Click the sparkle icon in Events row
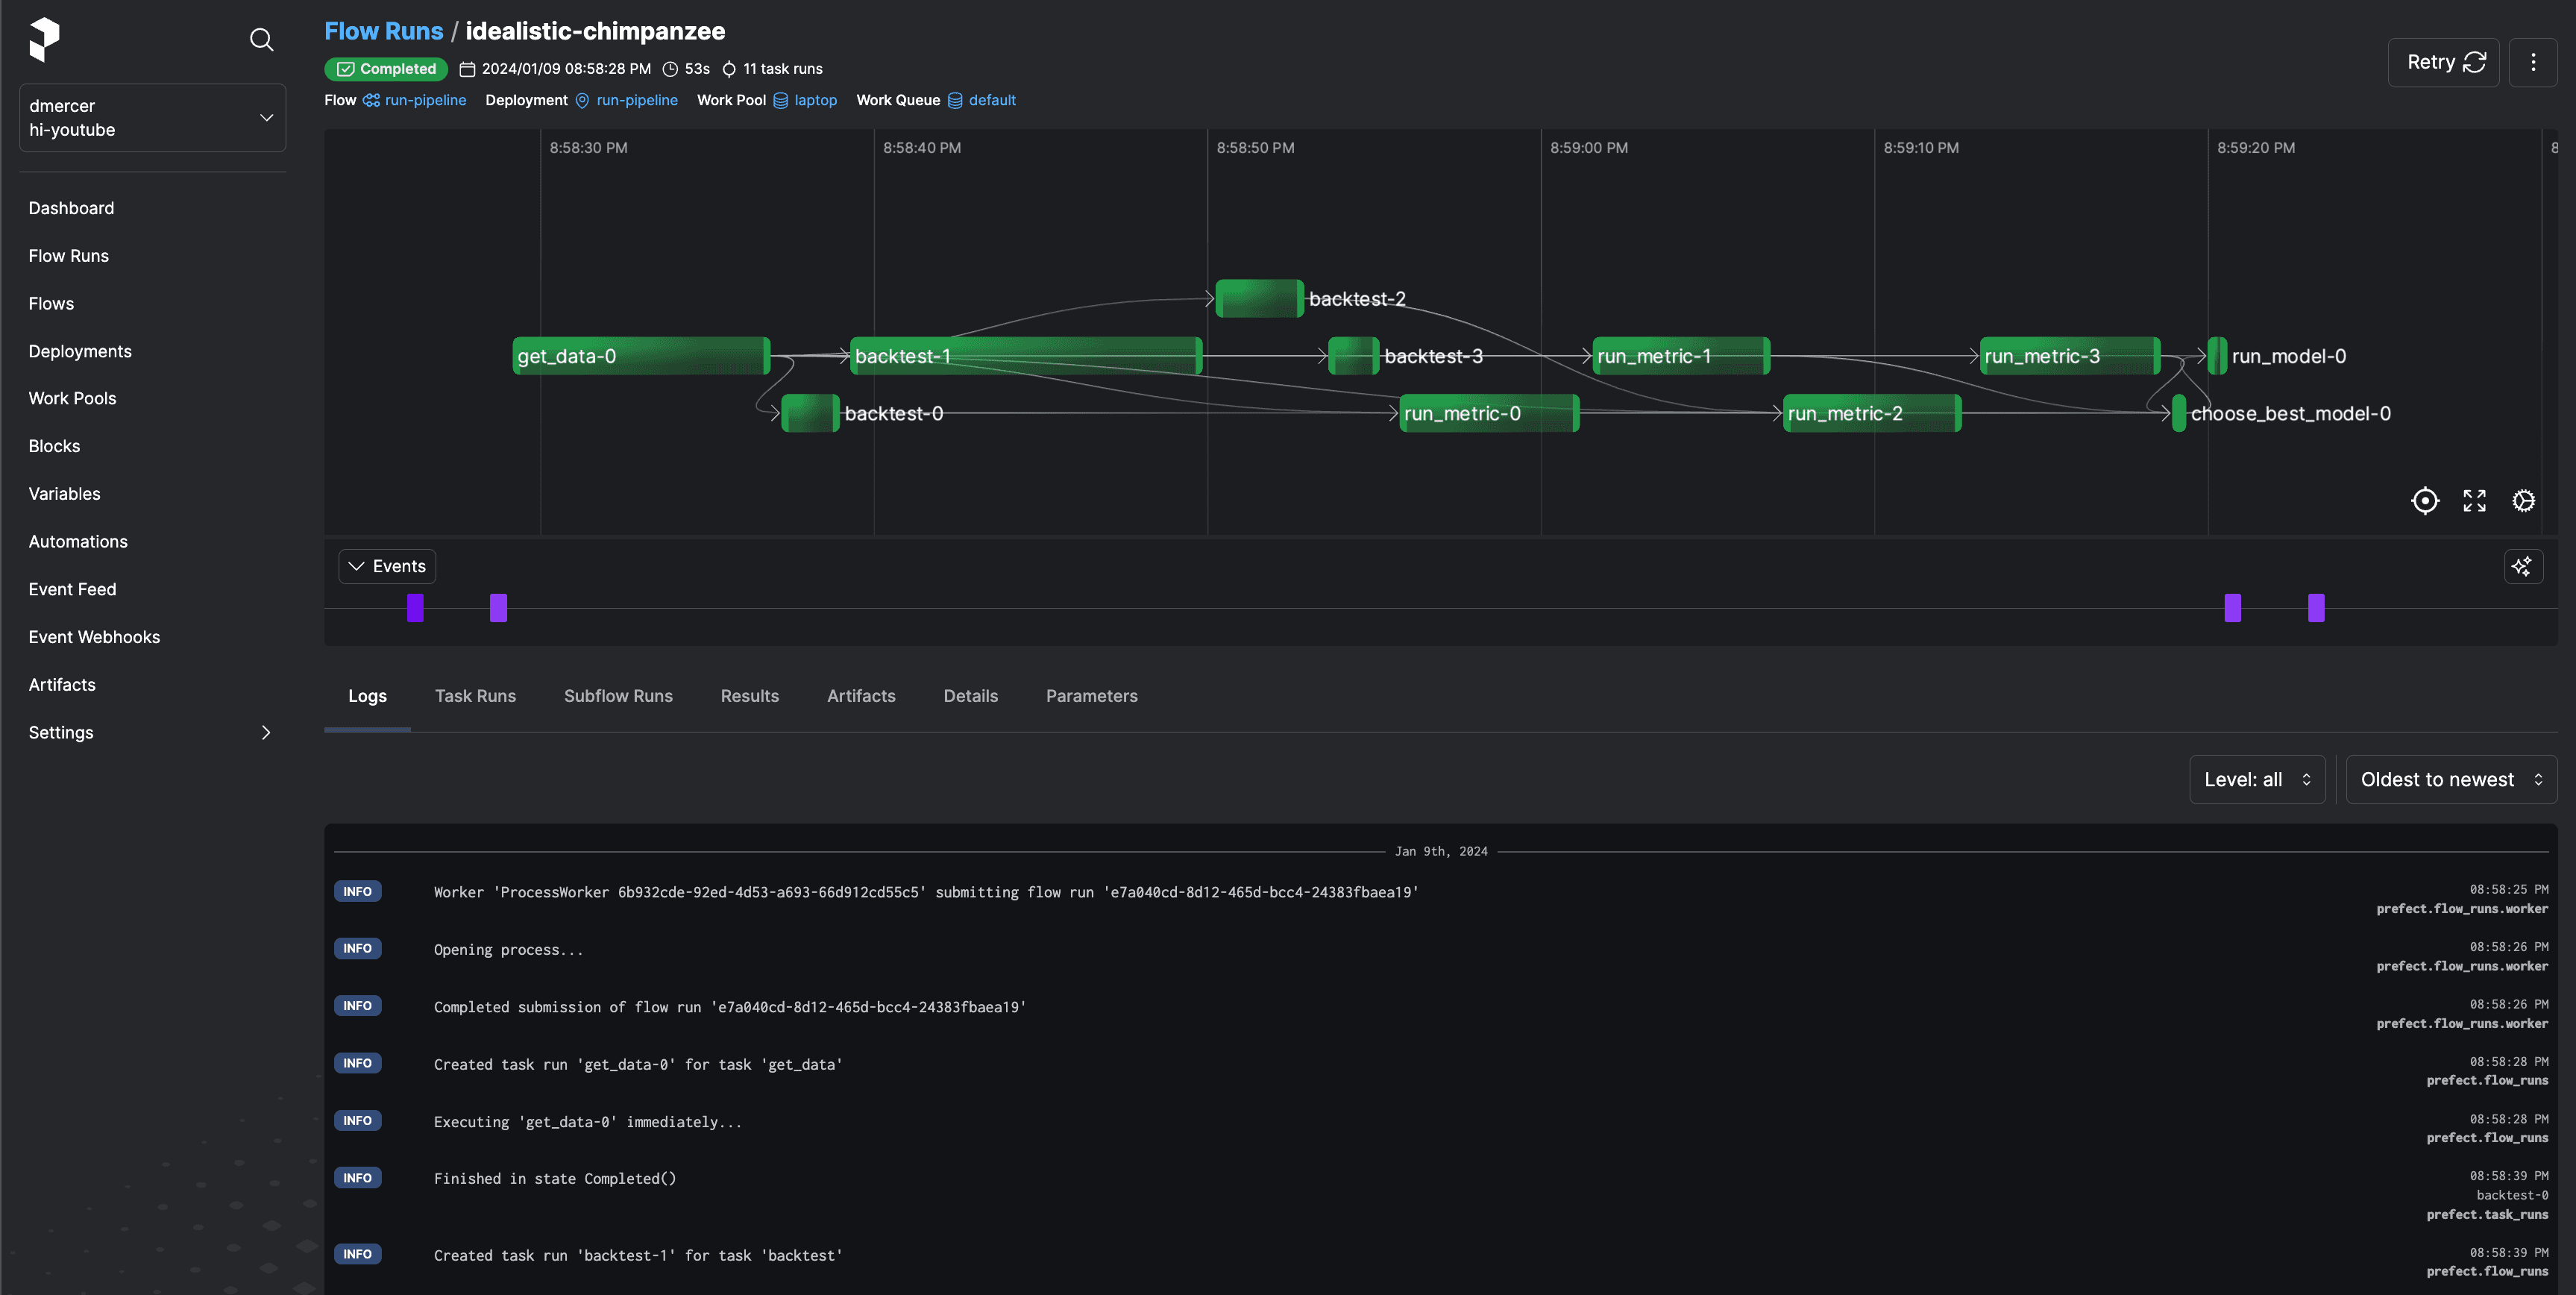This screenshot has width=2576, height=1295. pyautogui.click(x=2522, y=566)
